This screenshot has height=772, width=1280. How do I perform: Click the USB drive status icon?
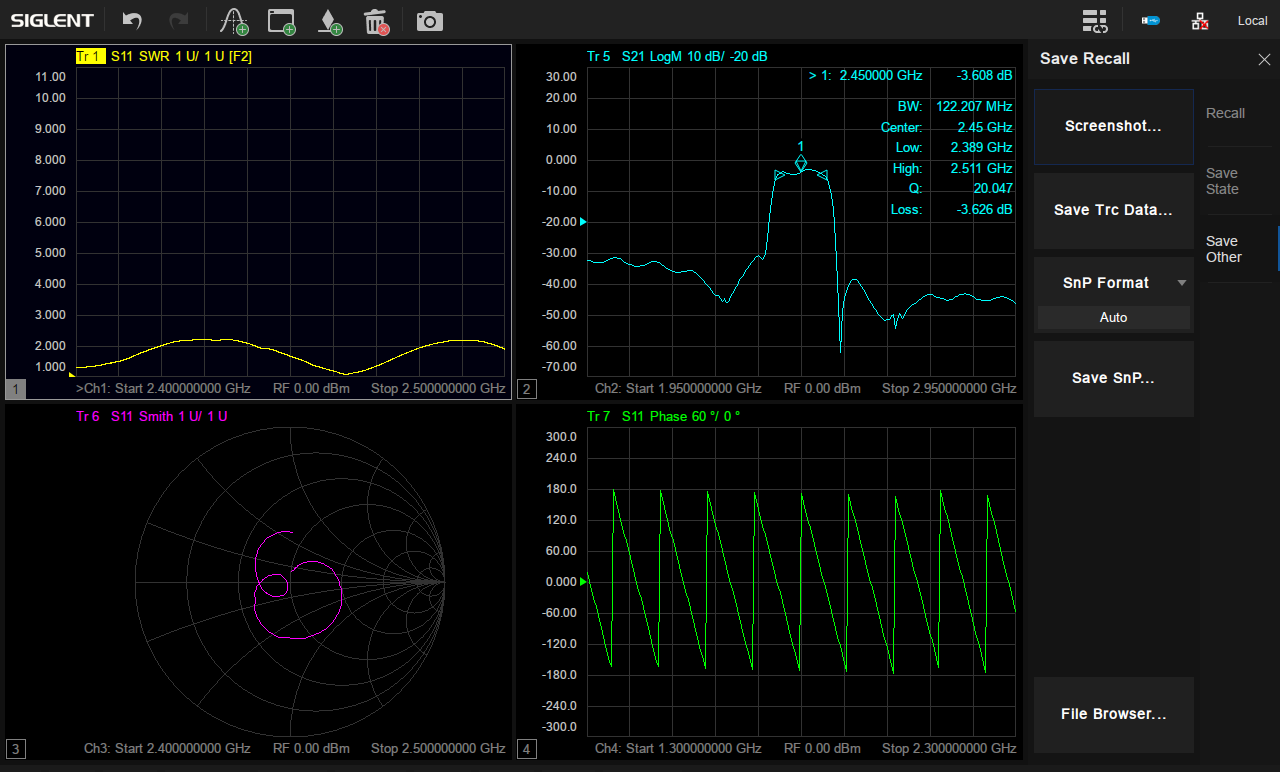(x=1151, y=21)
